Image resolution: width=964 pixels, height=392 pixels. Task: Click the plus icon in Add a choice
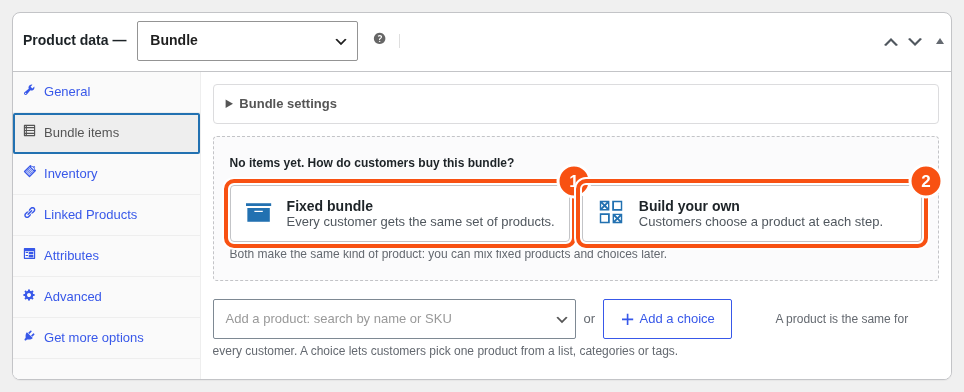point(627,319)
